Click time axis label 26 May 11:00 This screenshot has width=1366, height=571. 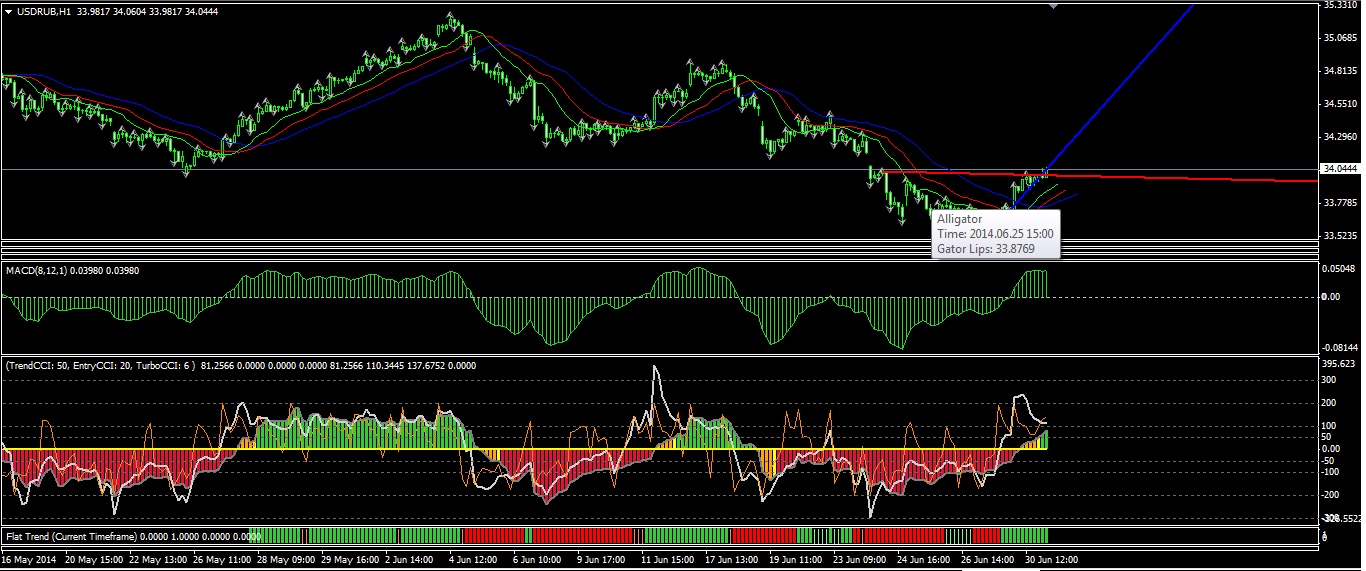pos(224,560)
